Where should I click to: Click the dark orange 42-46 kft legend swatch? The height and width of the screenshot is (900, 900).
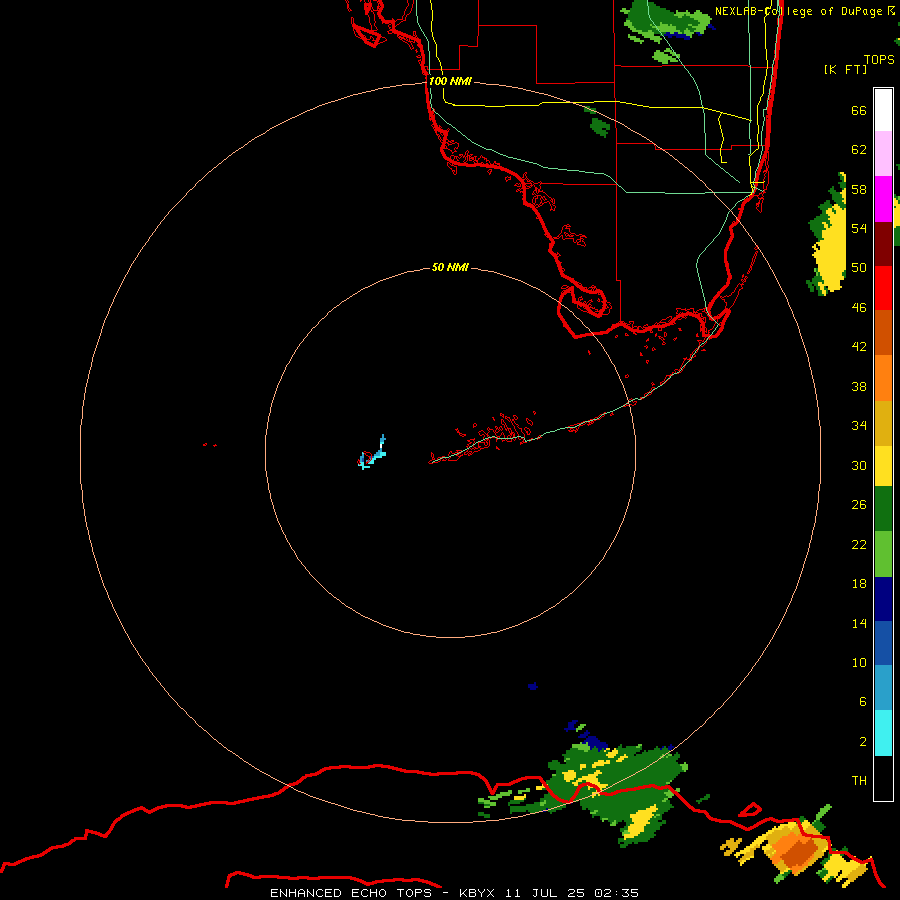pos(883,333)
